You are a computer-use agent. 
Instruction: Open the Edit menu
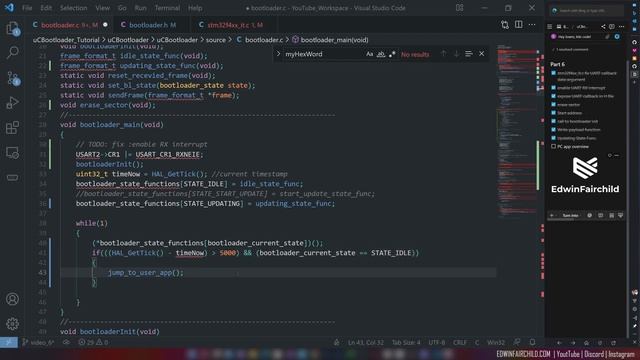[x=46, y=8]
